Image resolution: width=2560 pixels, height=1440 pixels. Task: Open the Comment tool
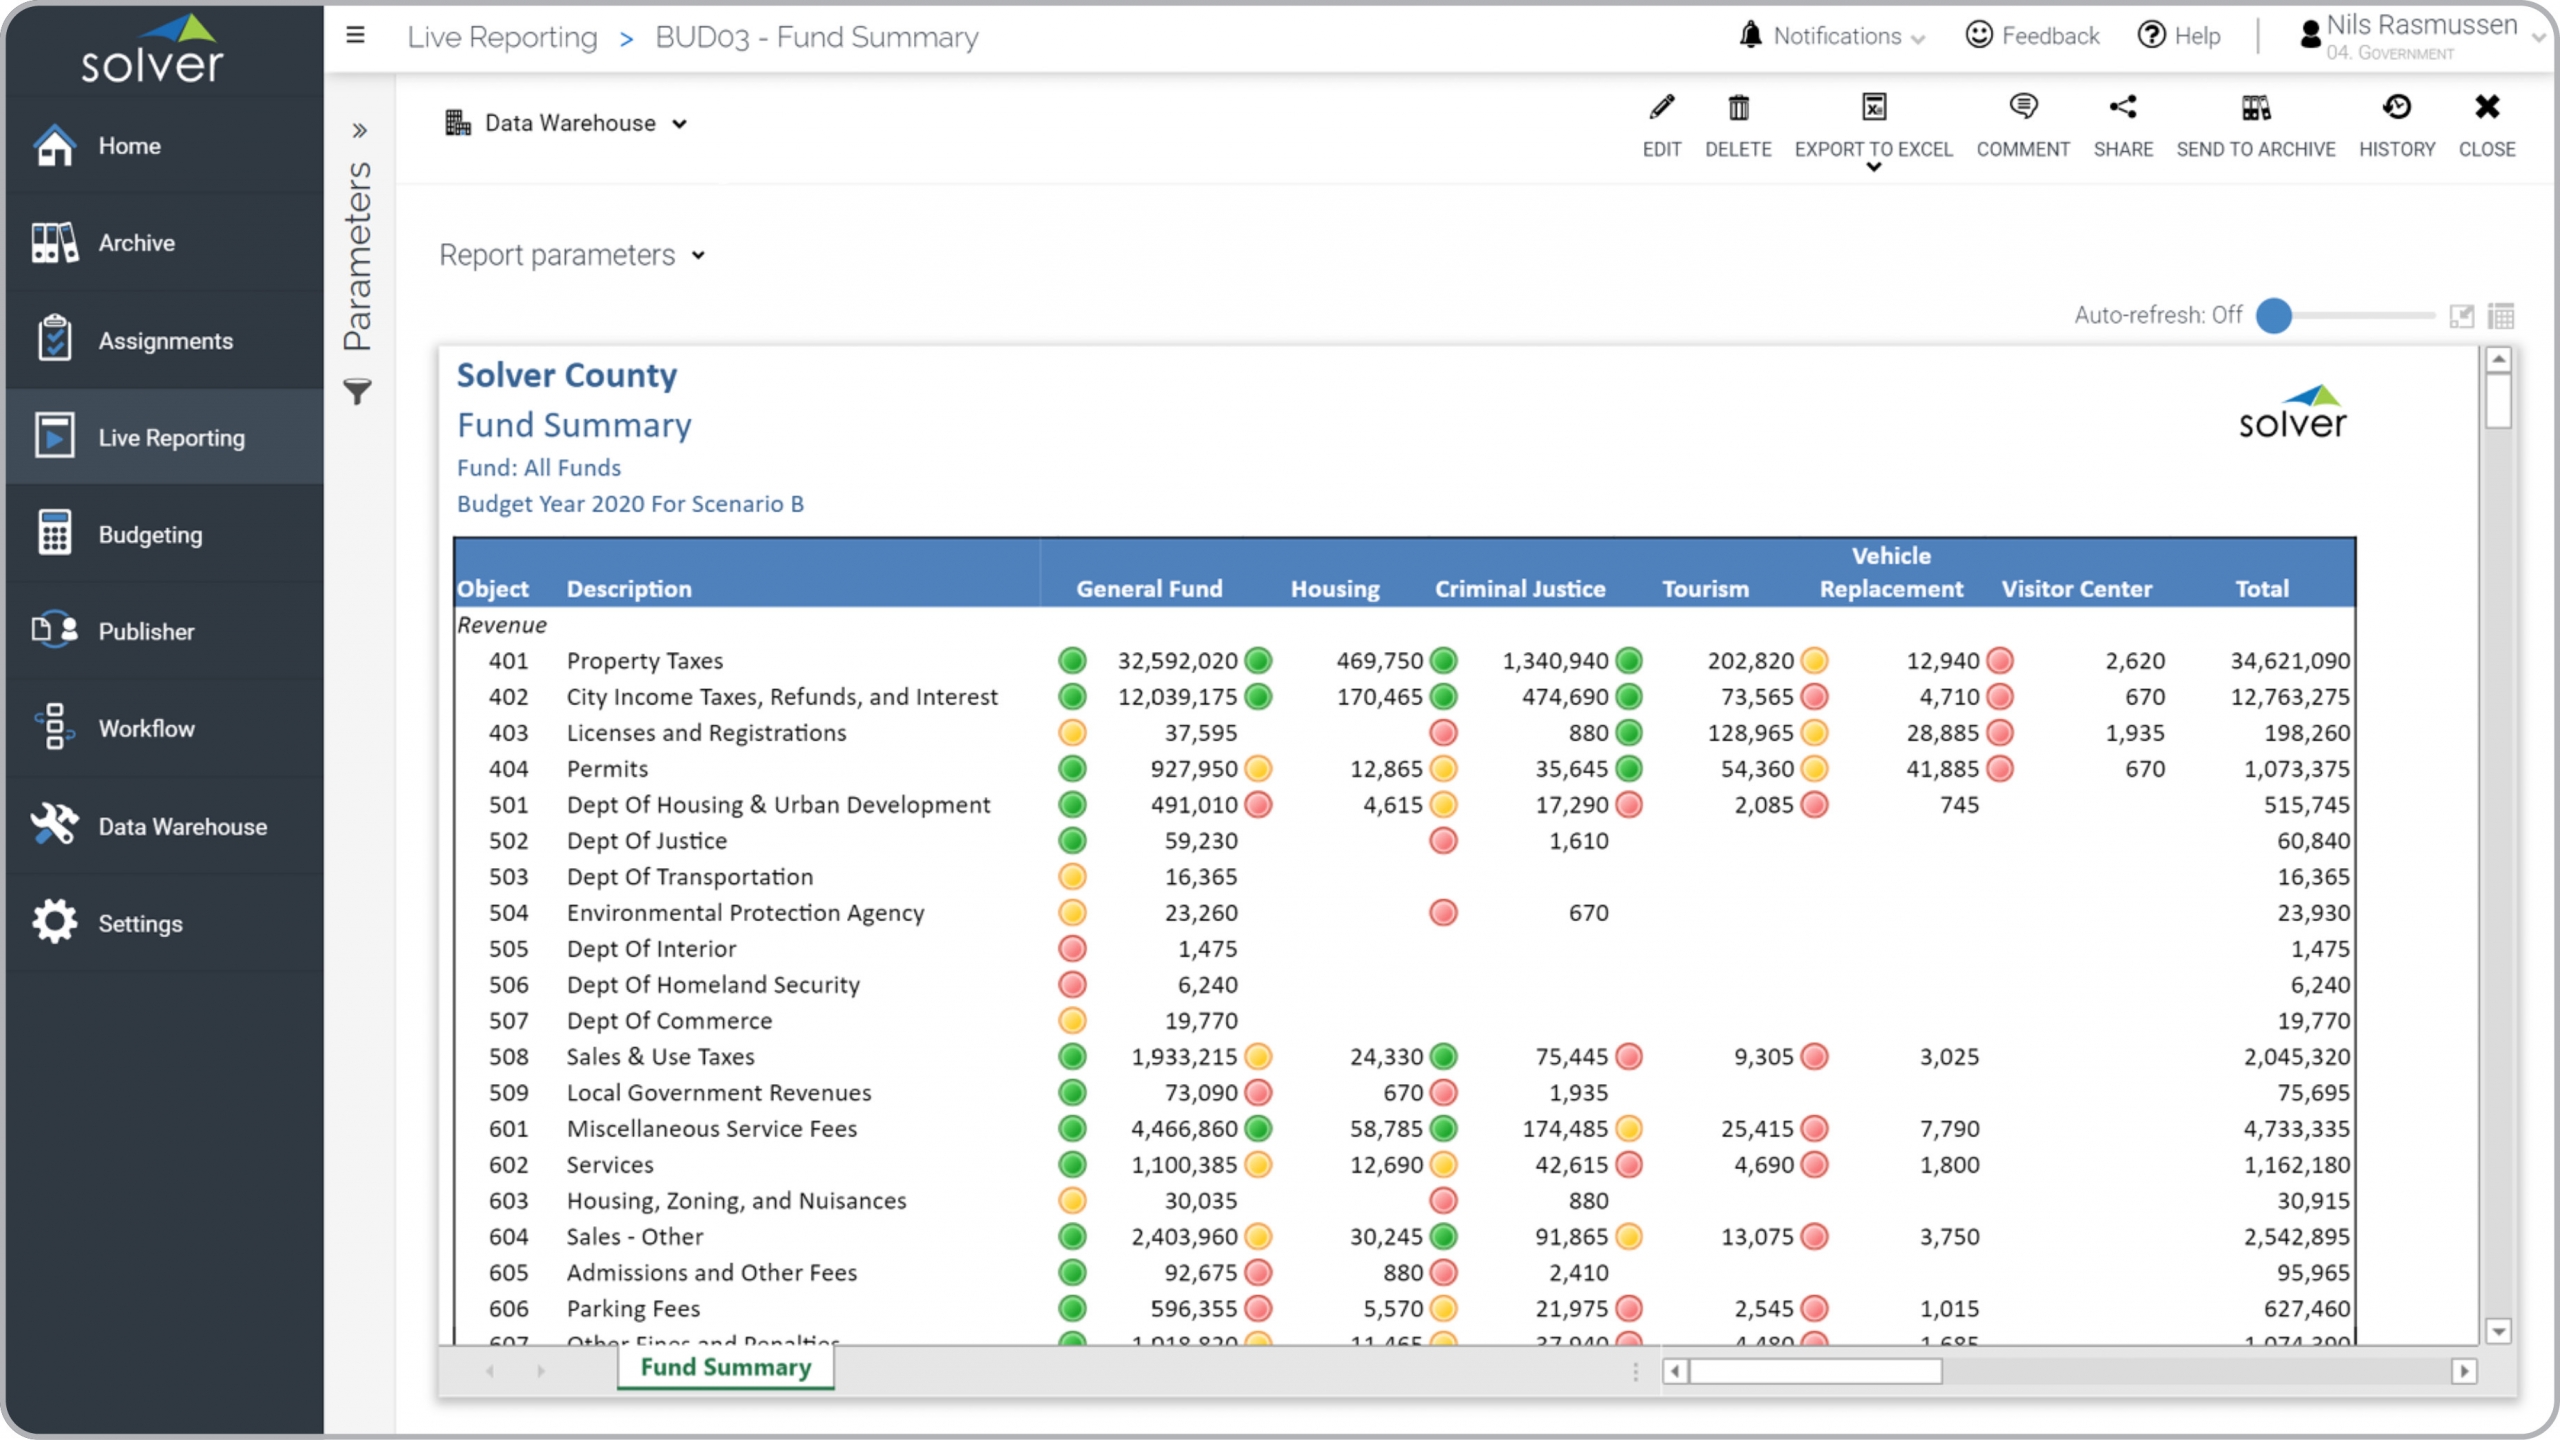[2022, 108]
